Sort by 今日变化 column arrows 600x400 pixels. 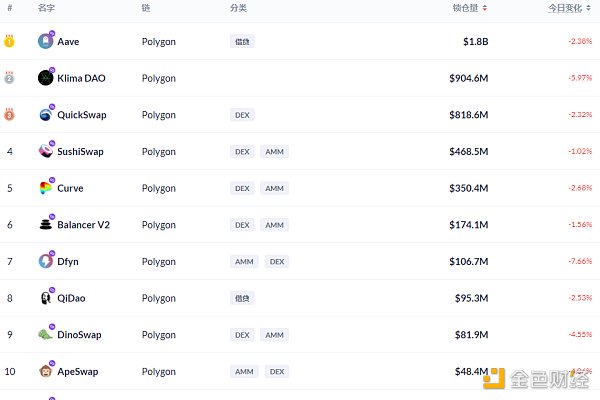point(588,8)
